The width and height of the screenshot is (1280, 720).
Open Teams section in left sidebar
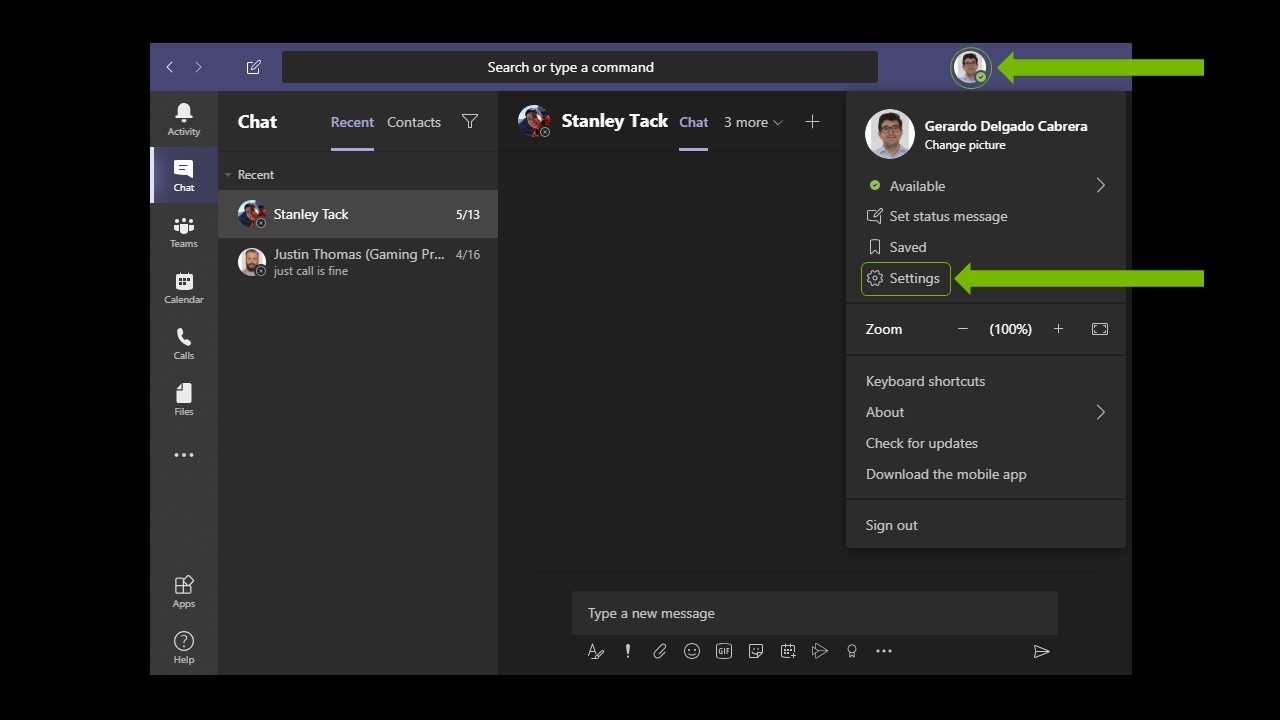point(184,232)
